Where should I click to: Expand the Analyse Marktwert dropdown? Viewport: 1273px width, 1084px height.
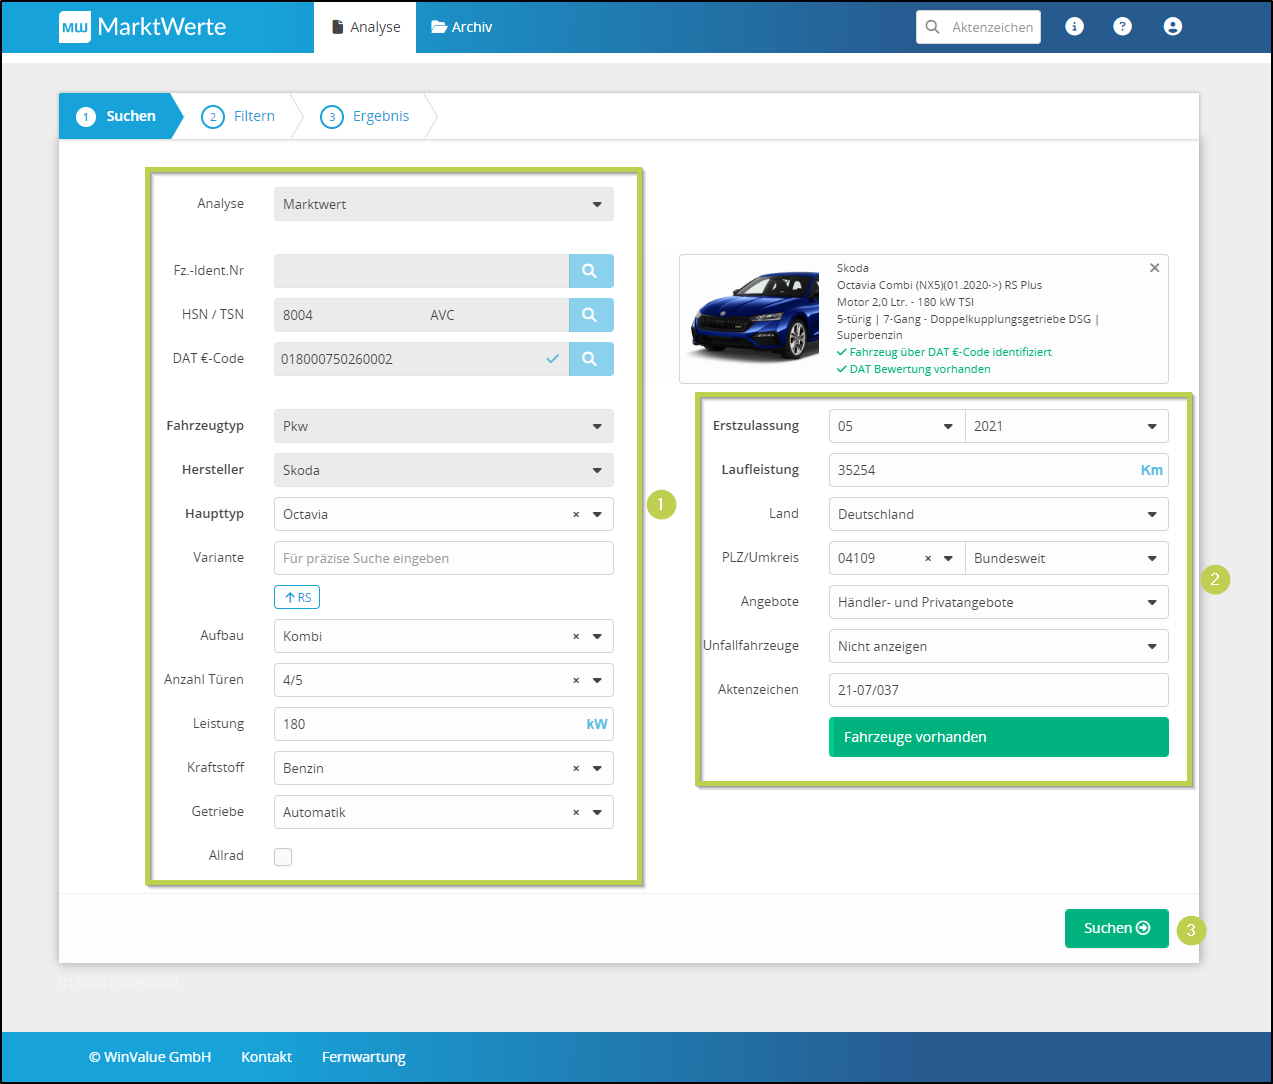443,205
